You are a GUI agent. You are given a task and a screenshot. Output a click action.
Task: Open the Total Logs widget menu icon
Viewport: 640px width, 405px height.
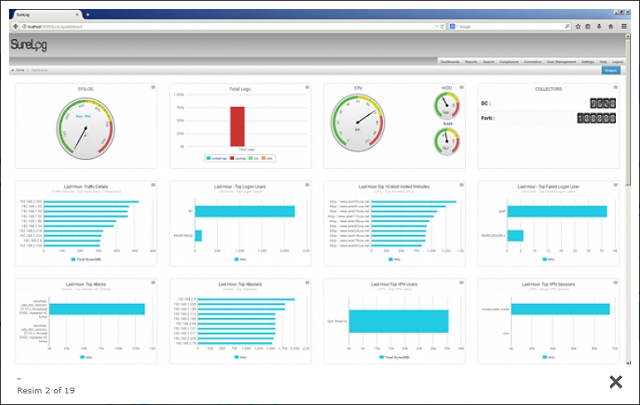[307, 87]
